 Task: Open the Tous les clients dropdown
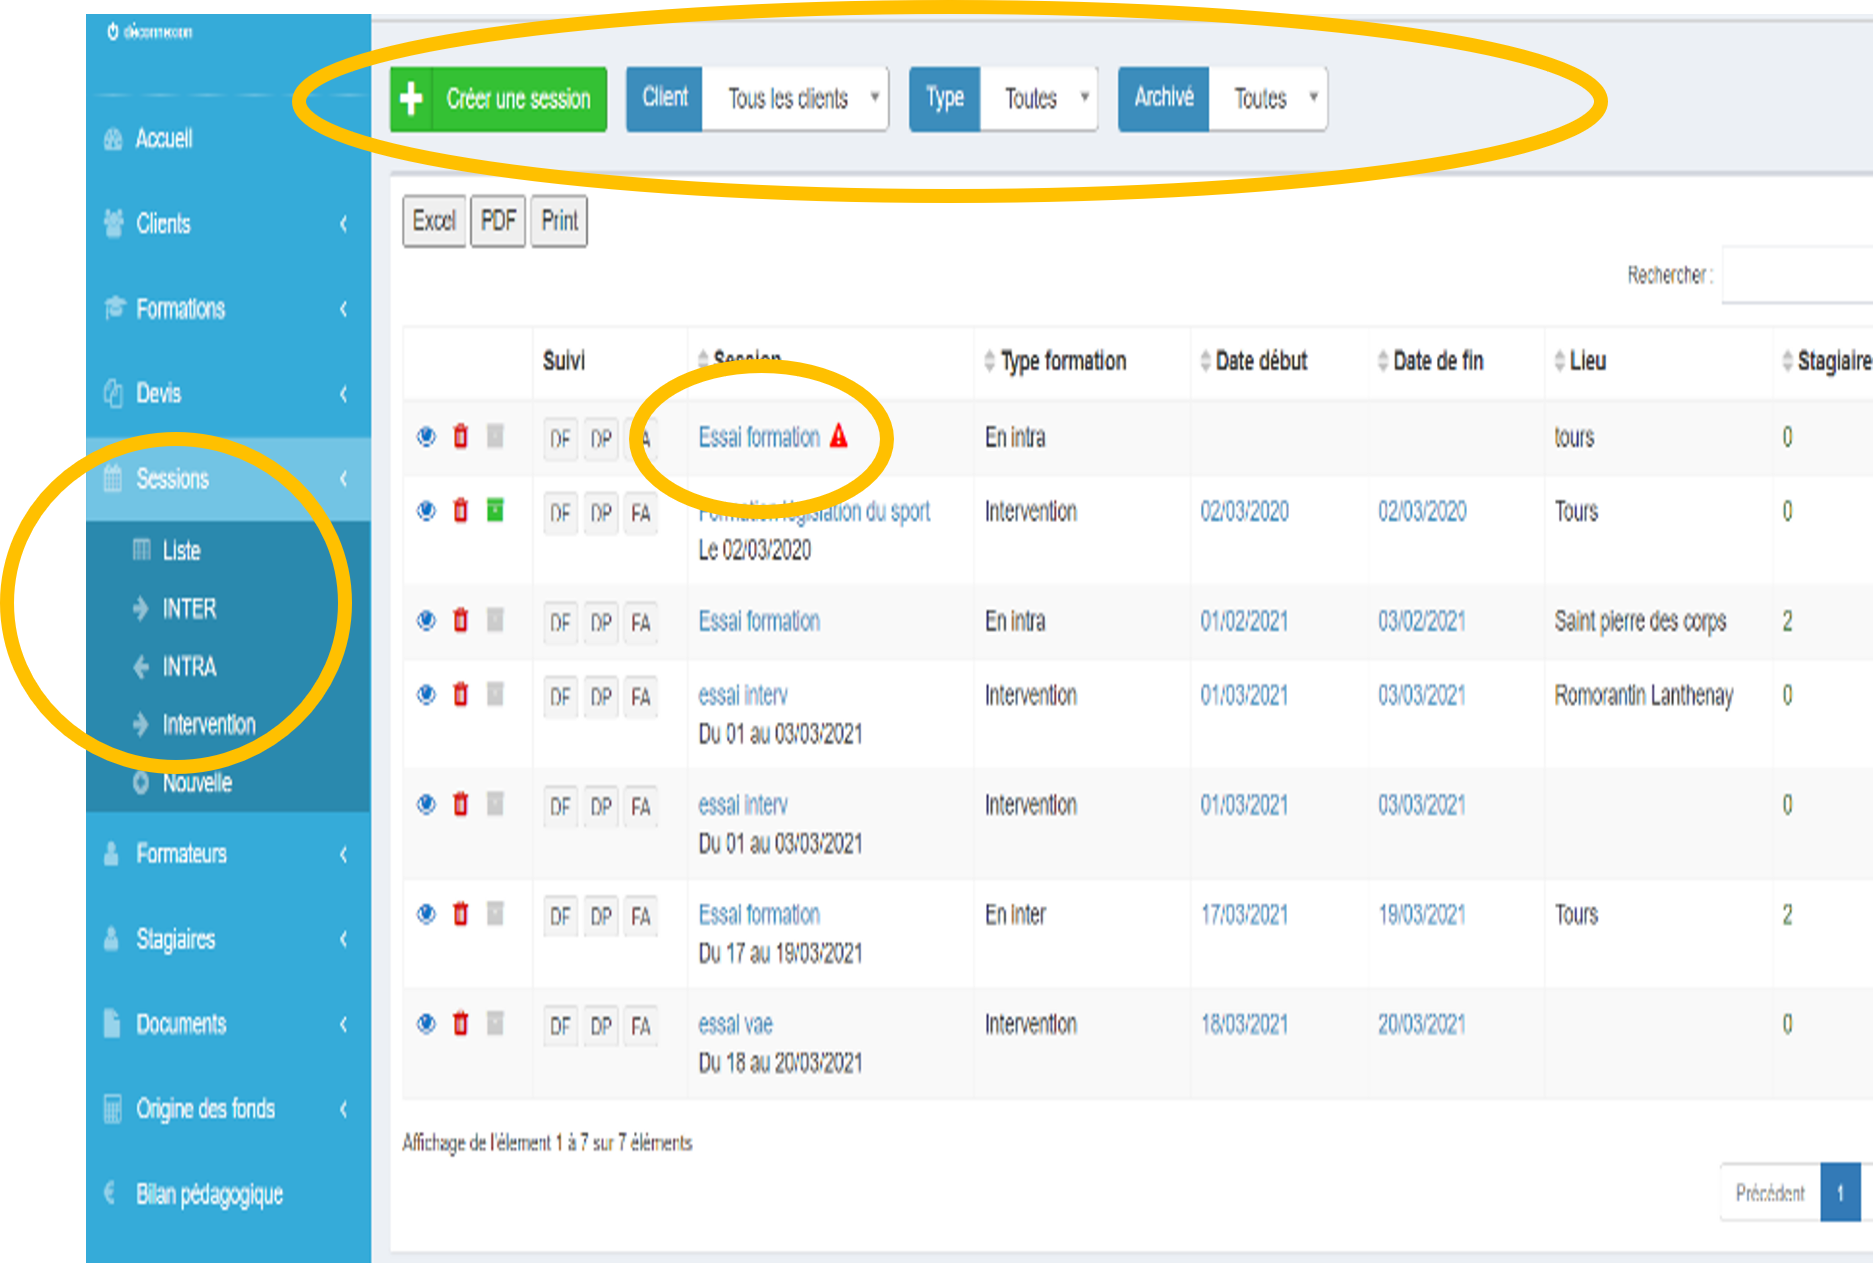[x=795, y=98]
